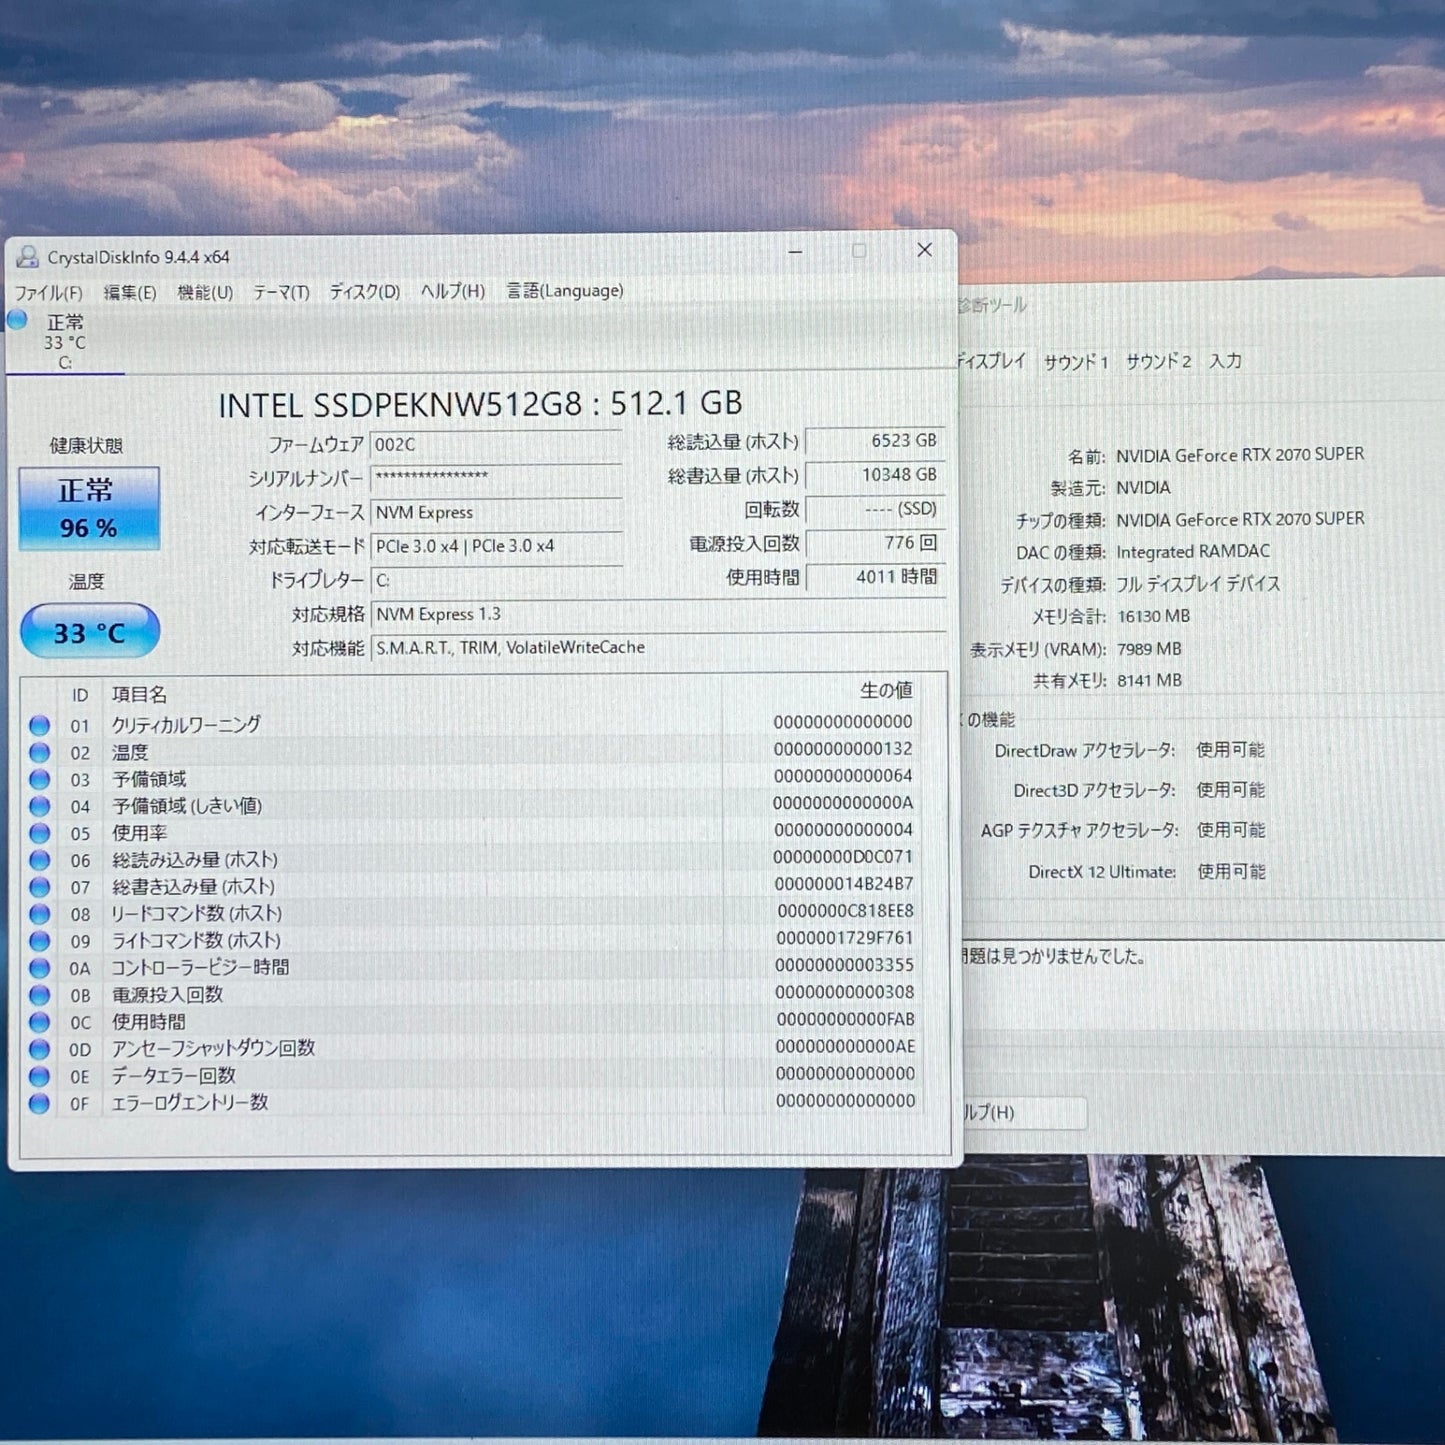Click the 33 °C temperature button
Image resolution: width=1445 pixels, height=1445 pixels.
90,631
